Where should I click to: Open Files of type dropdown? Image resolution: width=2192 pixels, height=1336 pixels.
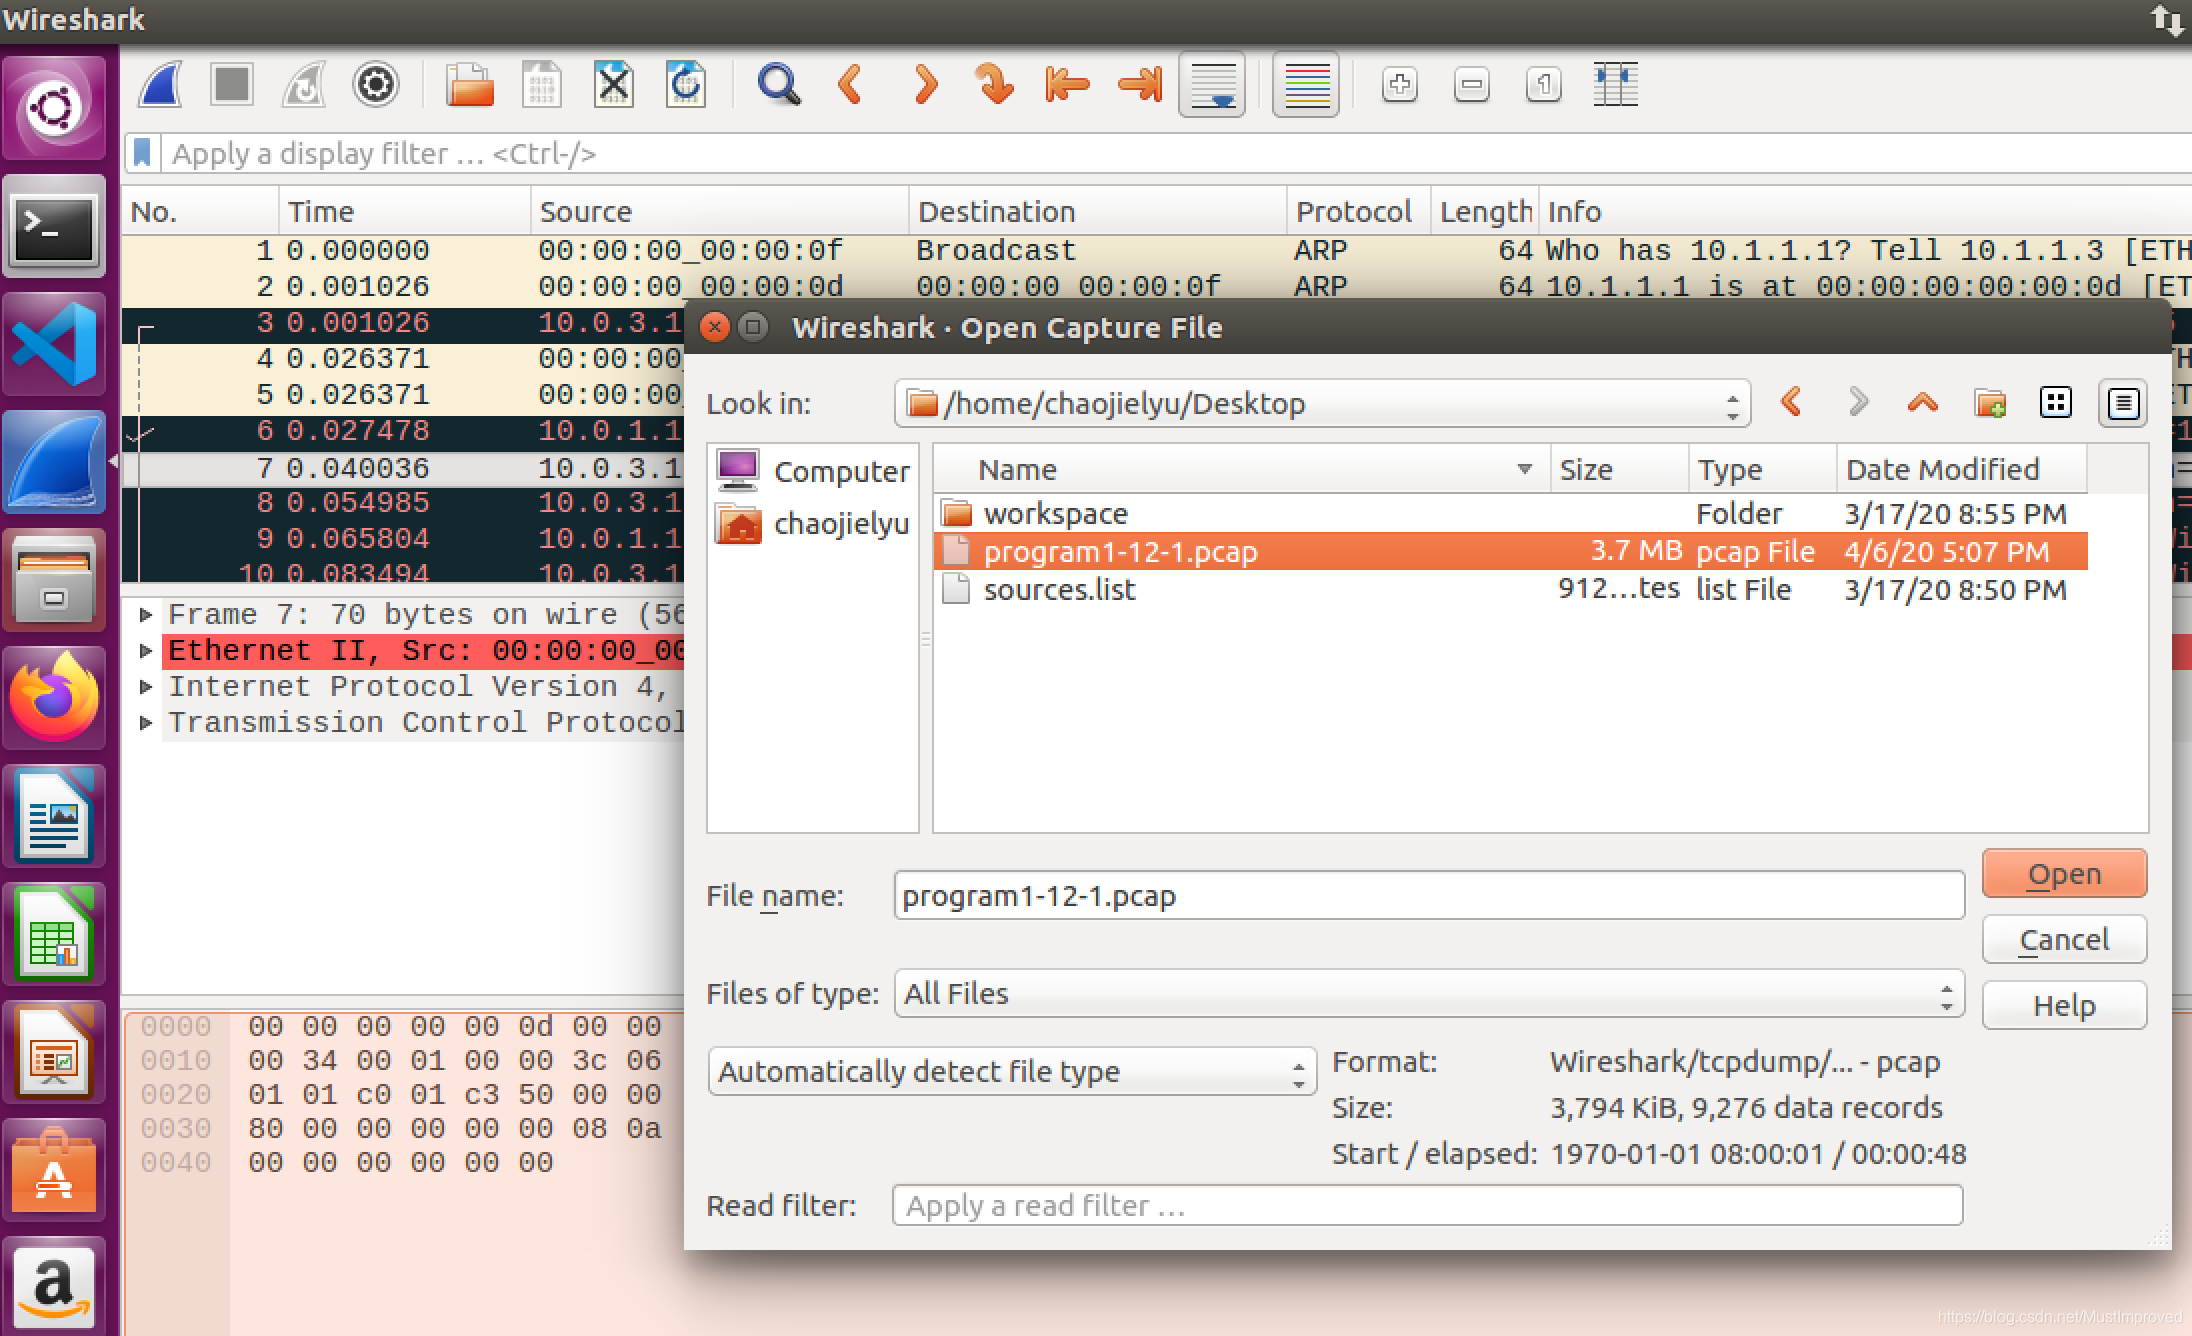(1429, 993)
